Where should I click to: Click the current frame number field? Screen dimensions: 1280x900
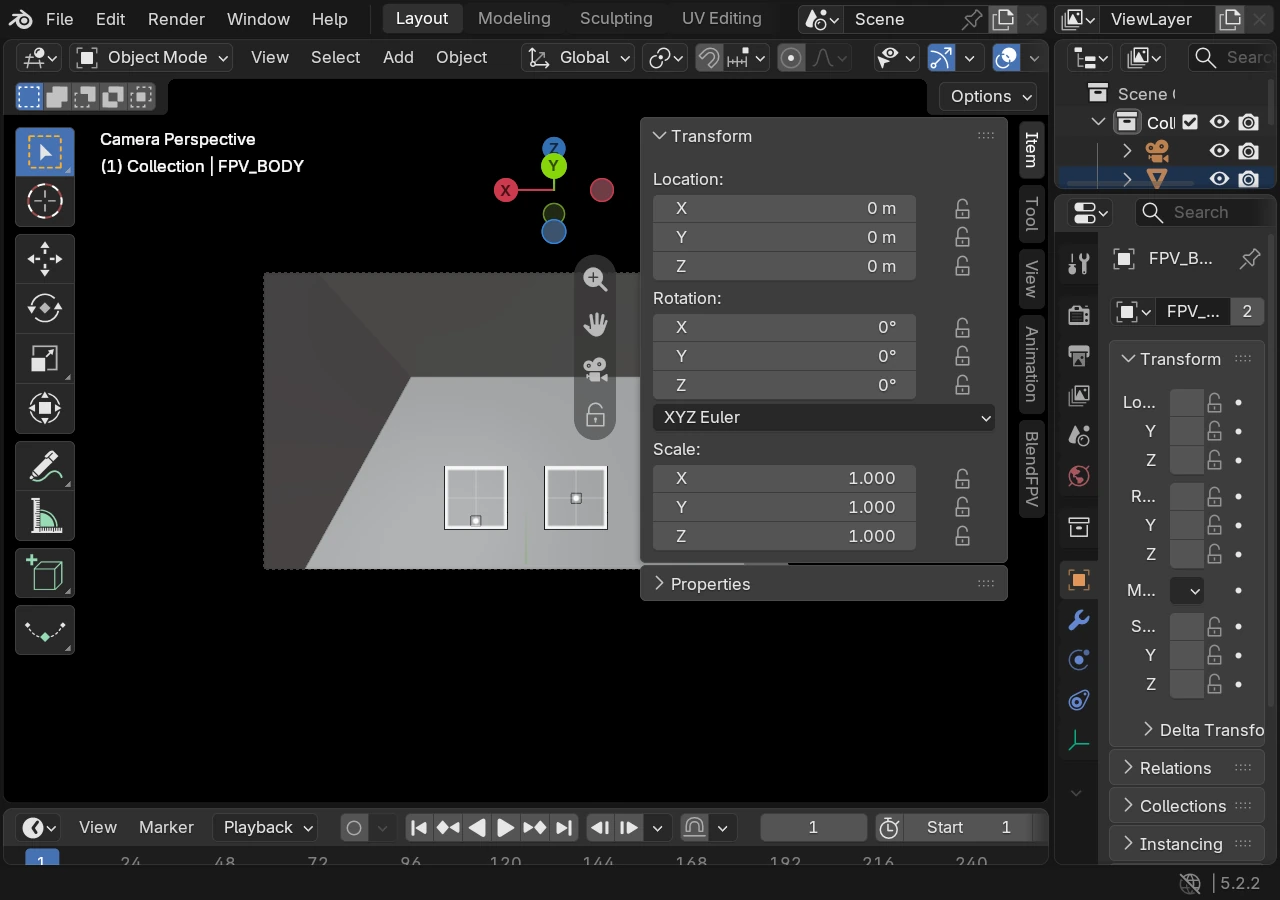pos(813,827)
